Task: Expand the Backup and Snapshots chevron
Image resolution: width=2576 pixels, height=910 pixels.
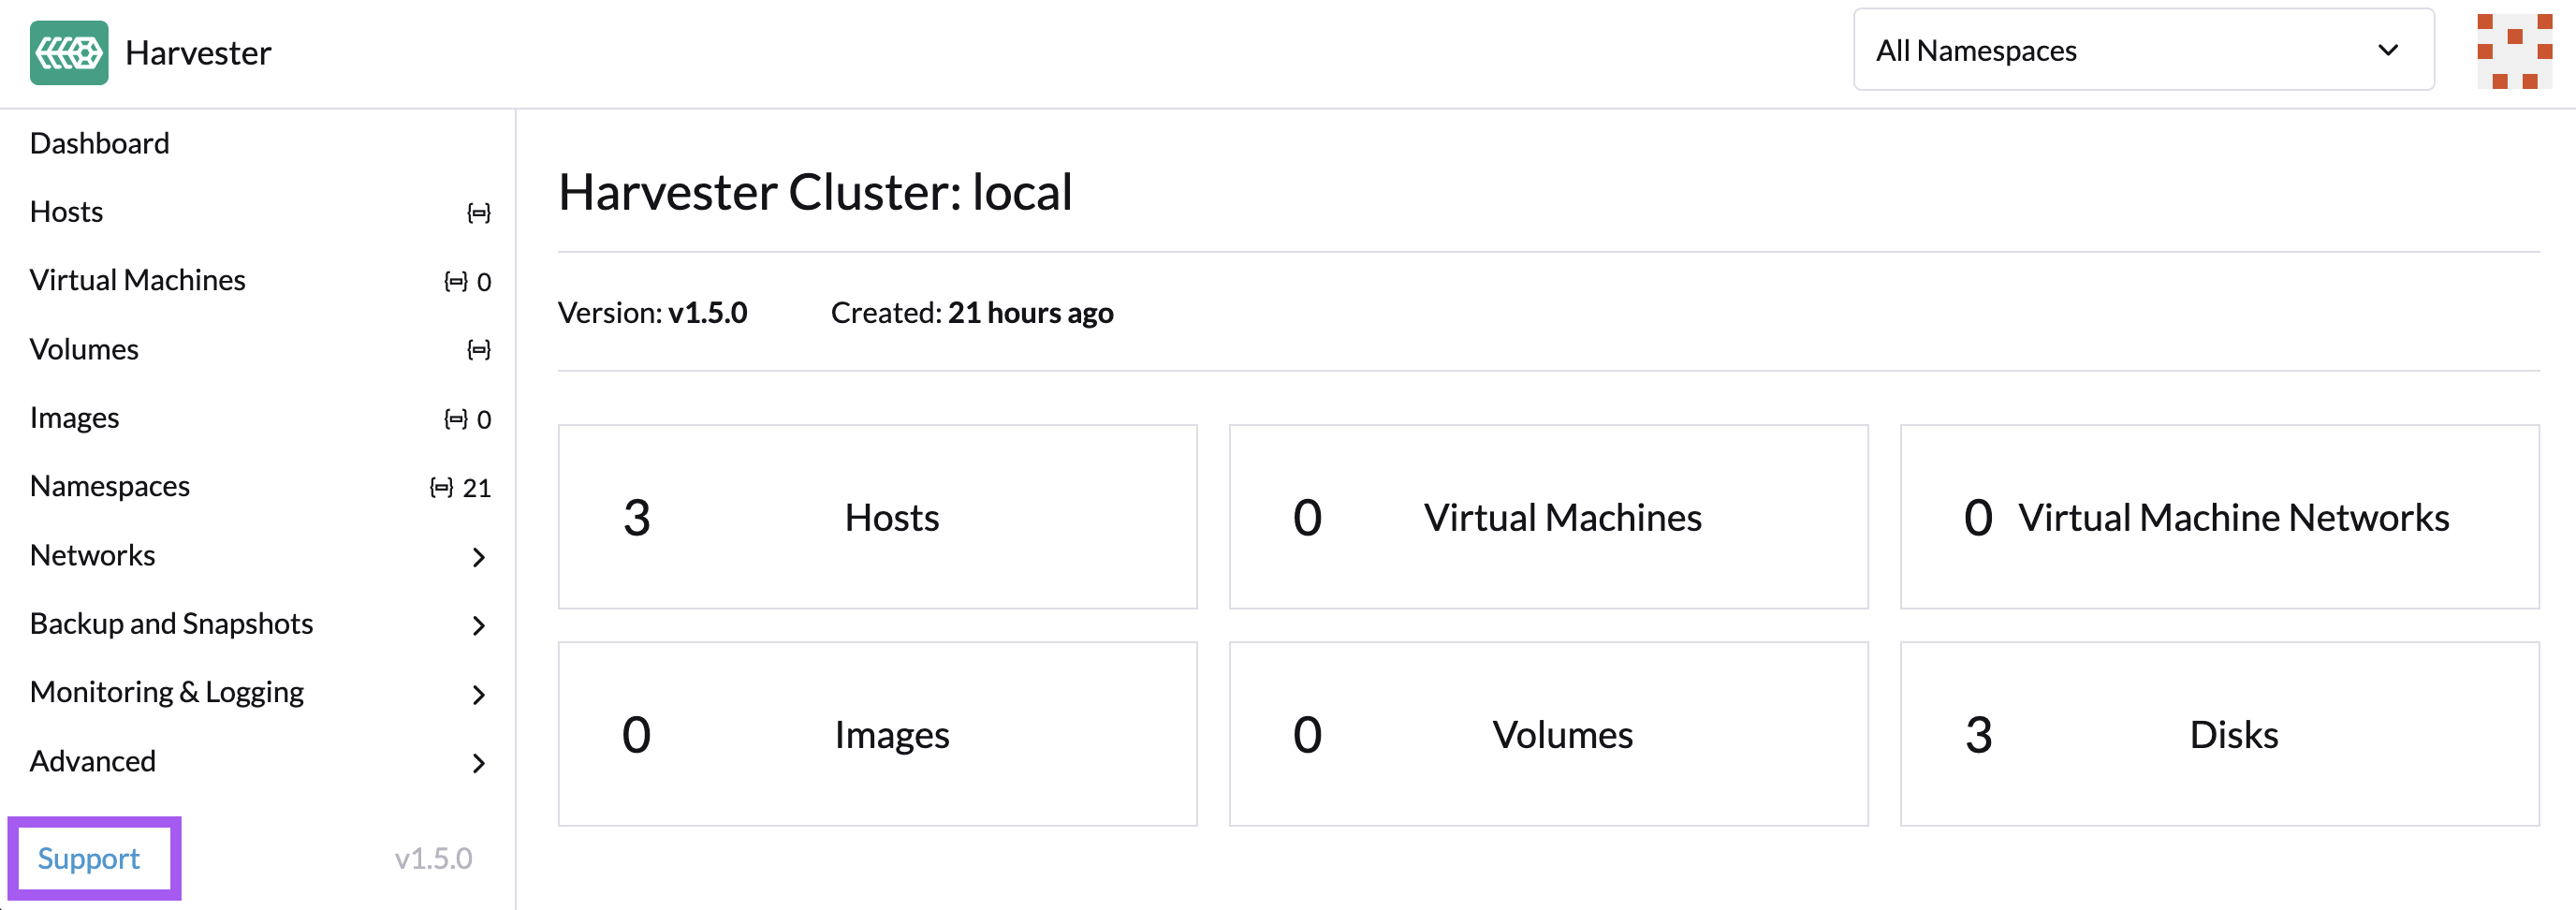Action: click(479, 626)
